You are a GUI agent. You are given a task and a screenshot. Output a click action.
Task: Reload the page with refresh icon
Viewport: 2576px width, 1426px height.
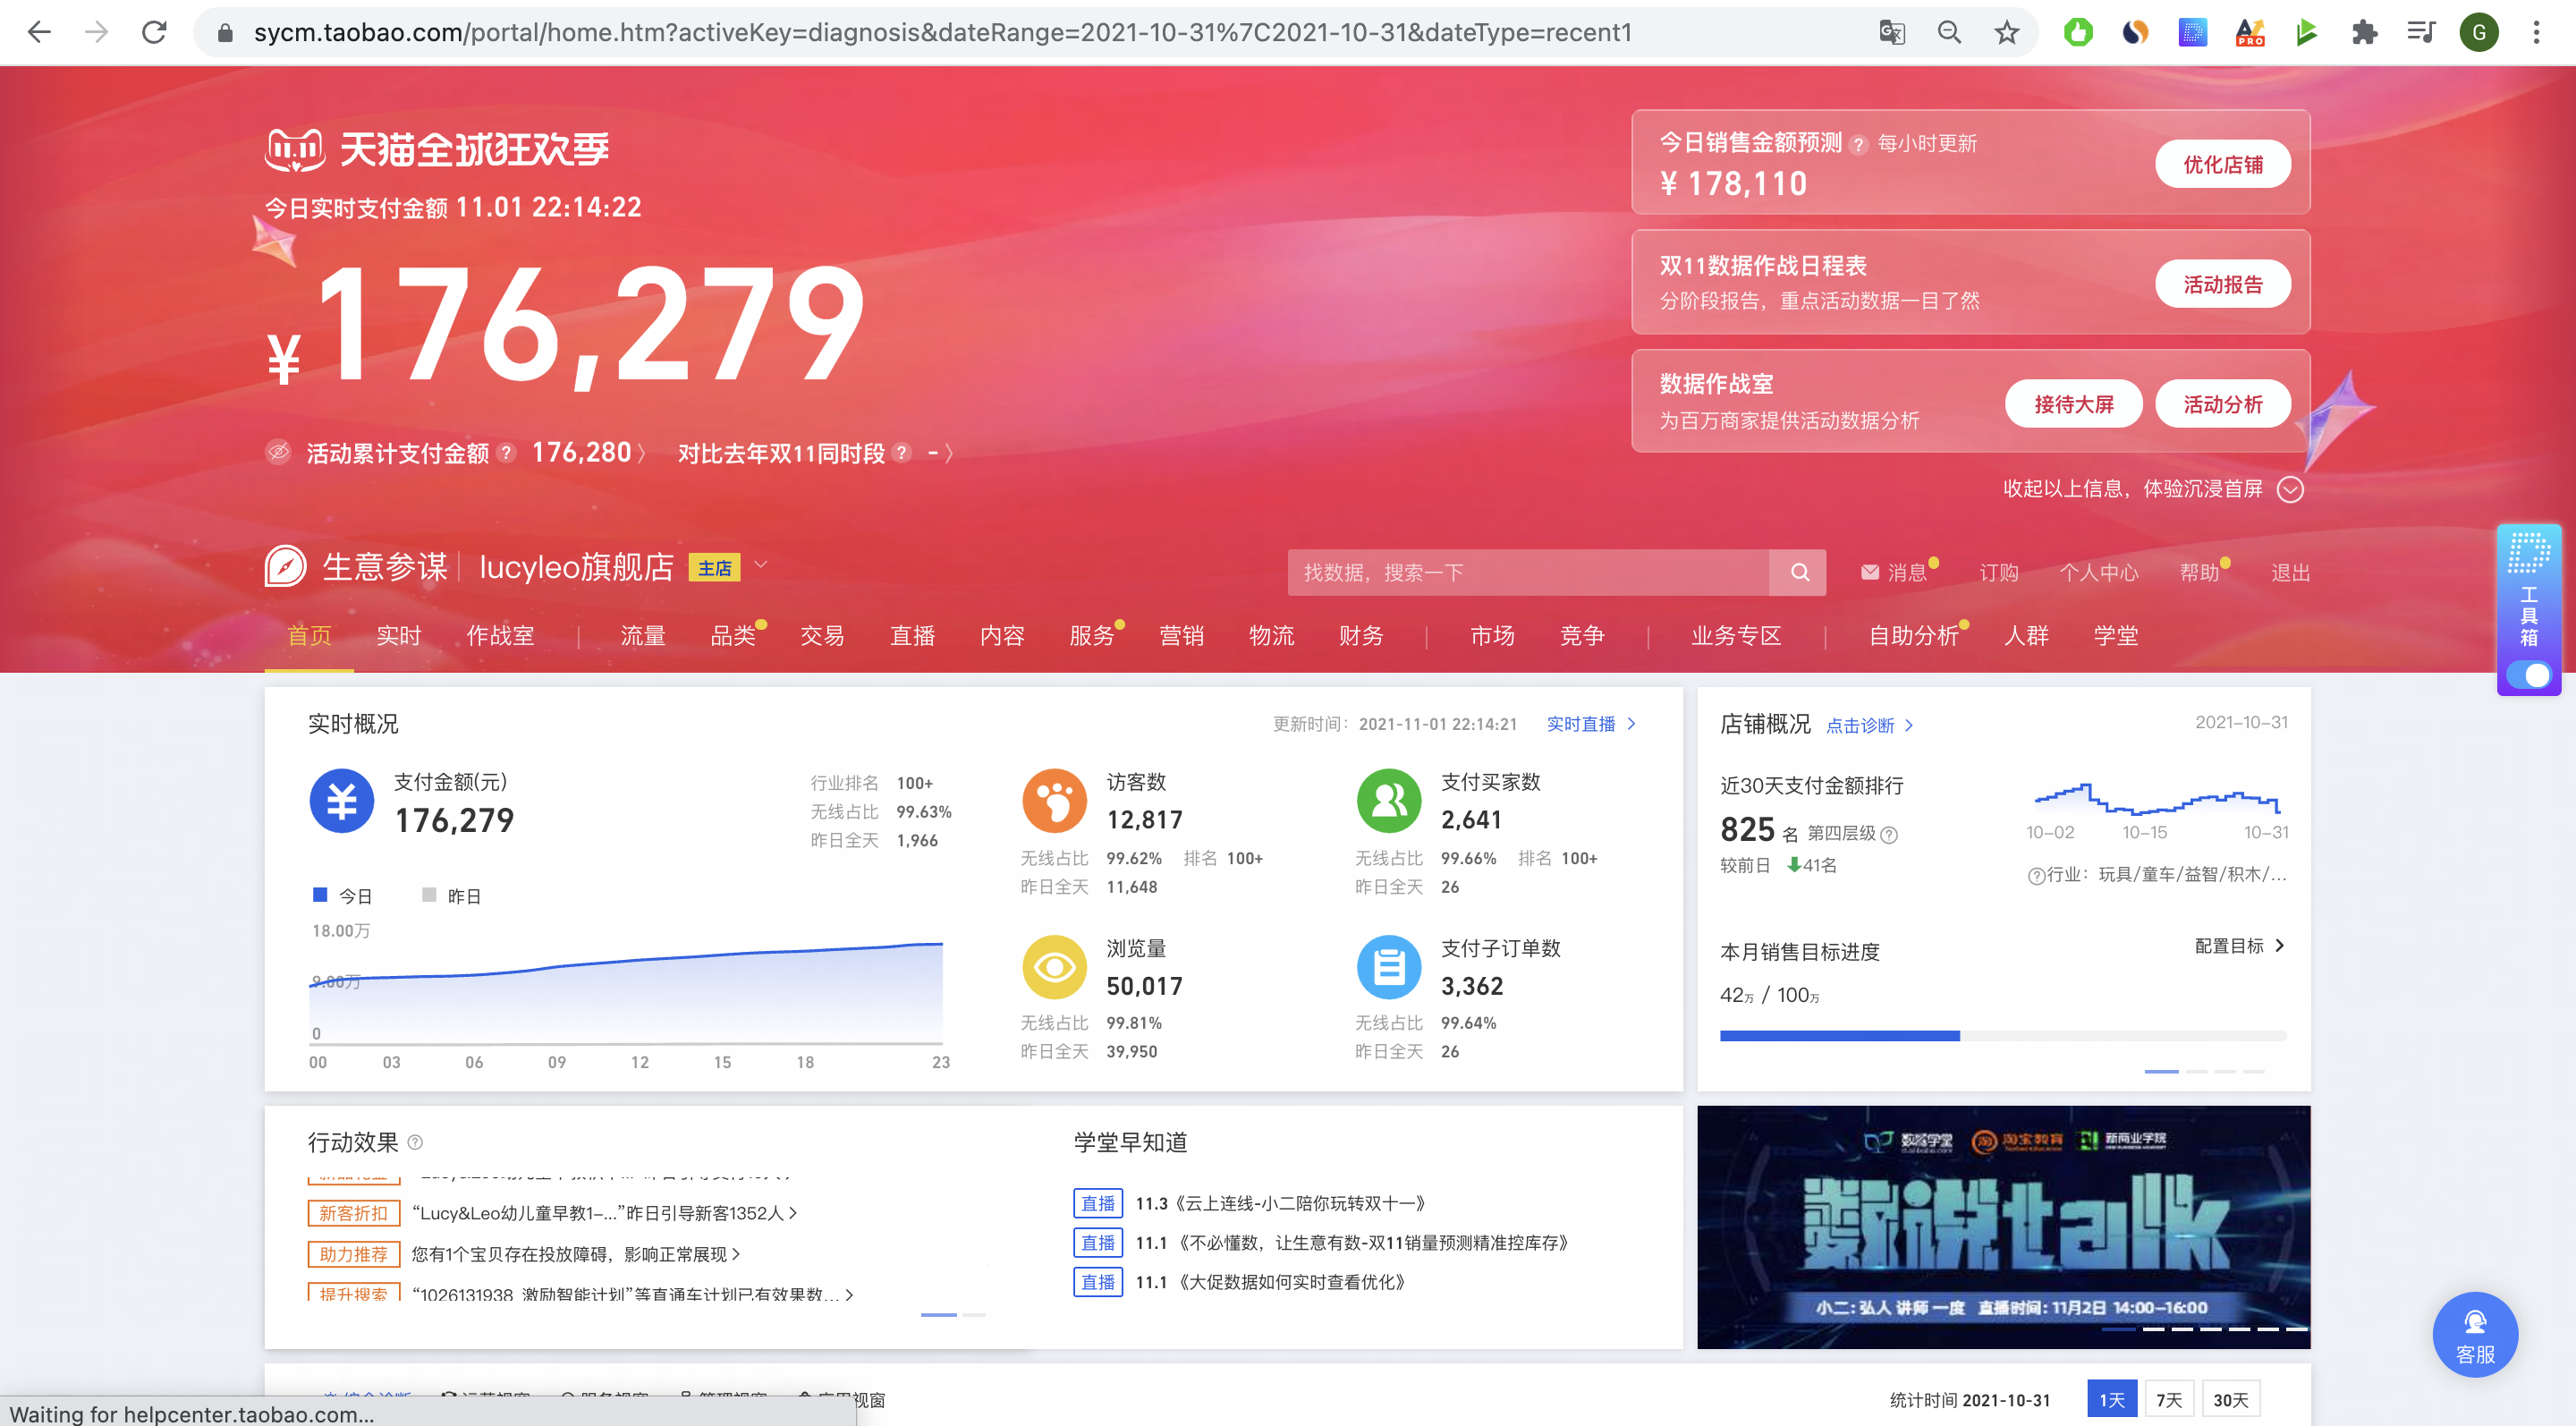[x=154, y=32]
